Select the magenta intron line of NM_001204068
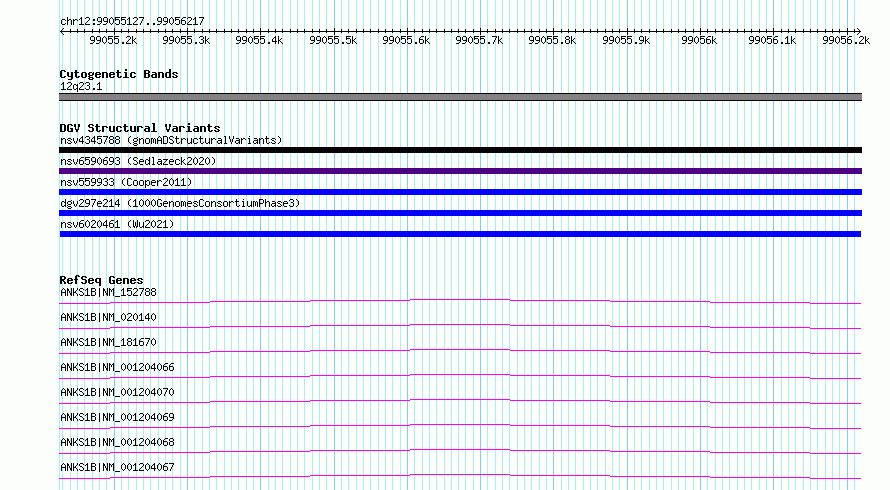The image size is (890, 490). tap(460, 449)
